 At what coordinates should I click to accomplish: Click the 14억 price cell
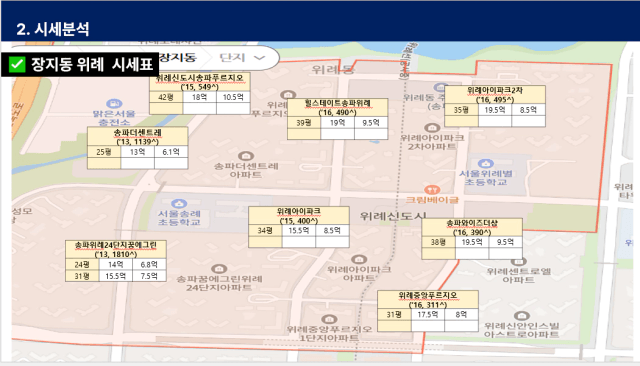116,264
